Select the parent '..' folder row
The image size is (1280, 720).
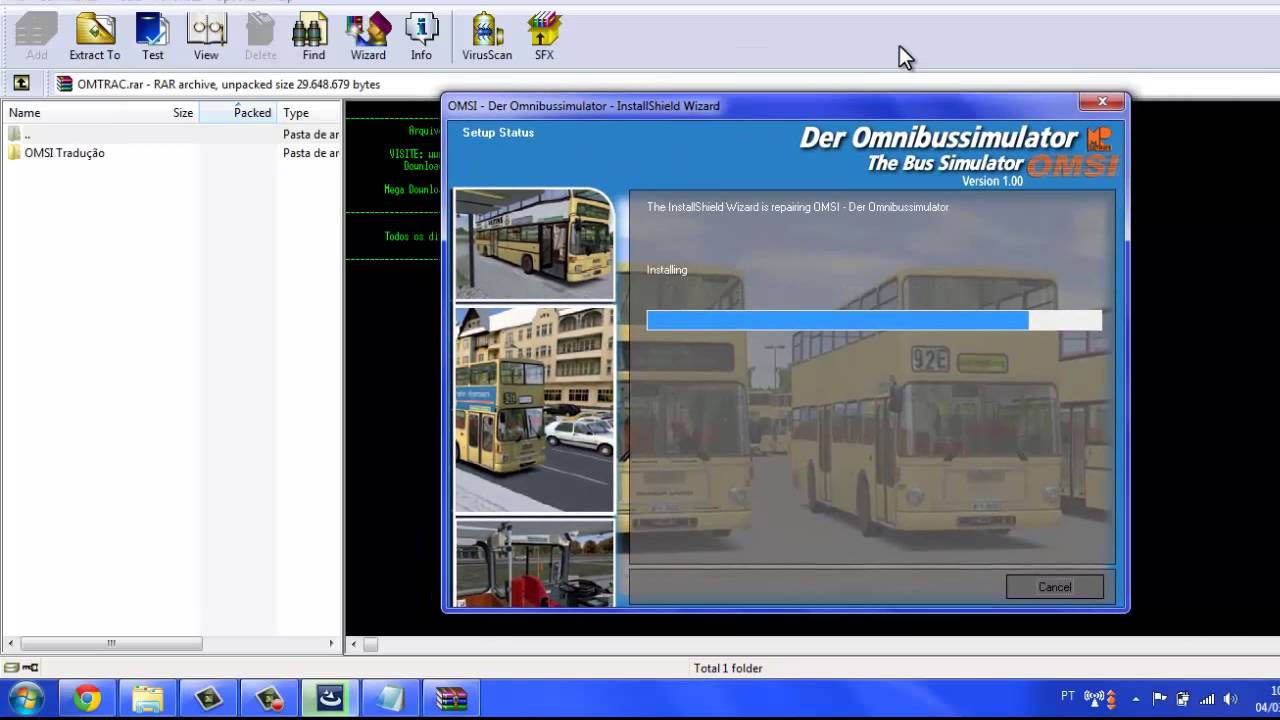pyautogui.click(x=171, y=134)
